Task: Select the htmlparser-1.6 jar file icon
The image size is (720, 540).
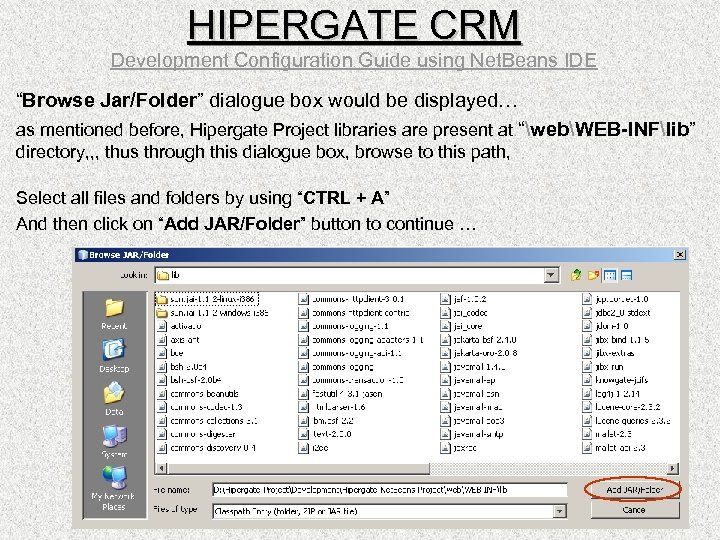Action: (304, 407)
